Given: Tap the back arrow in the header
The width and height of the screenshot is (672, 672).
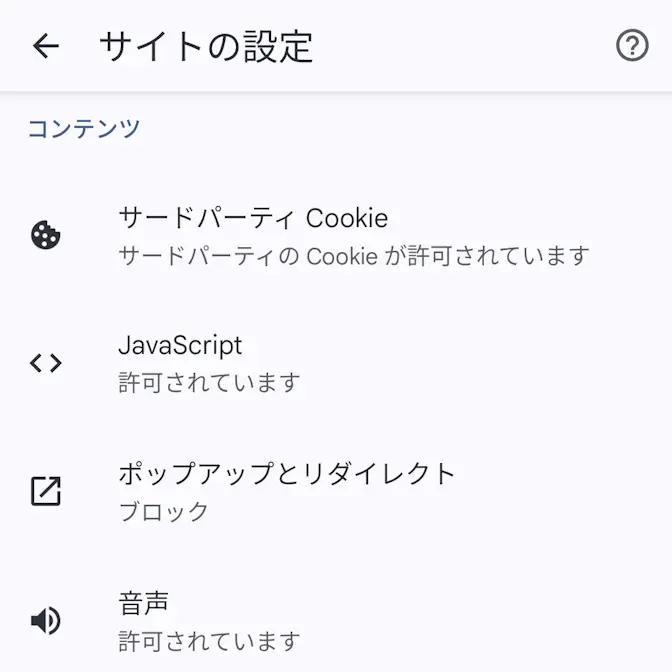Looking at the screenshot, I should point(46,46).
